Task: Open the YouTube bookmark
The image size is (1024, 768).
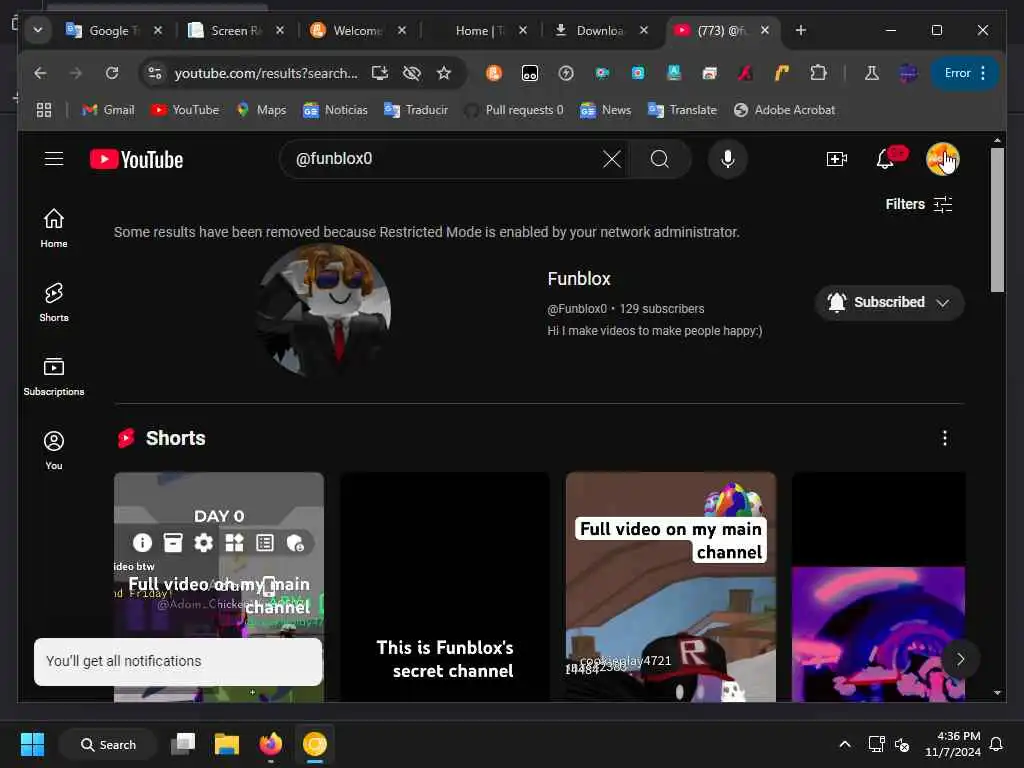Action: coord(185,110)
